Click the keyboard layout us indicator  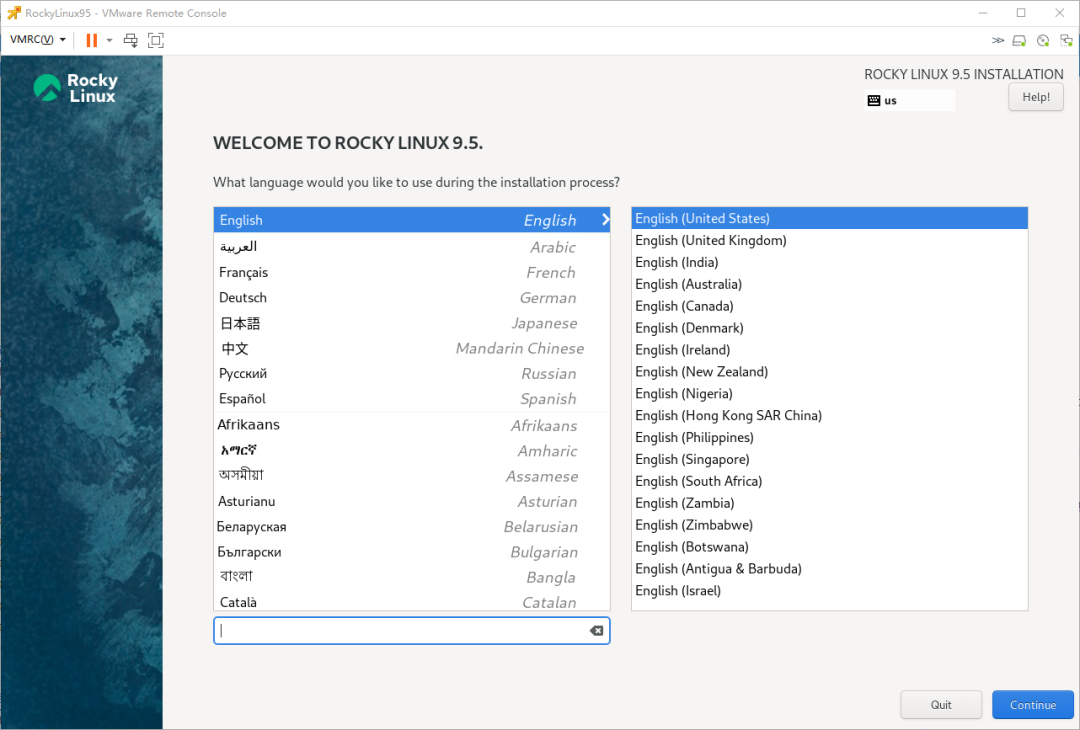pos(909,101)
